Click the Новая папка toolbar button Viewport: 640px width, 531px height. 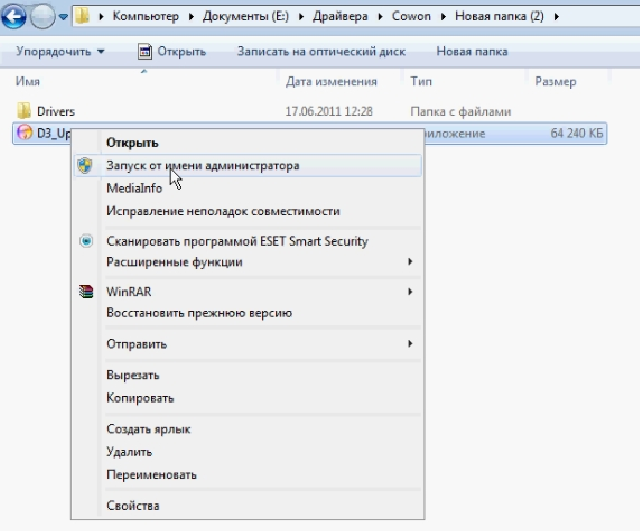pos(471,51)
